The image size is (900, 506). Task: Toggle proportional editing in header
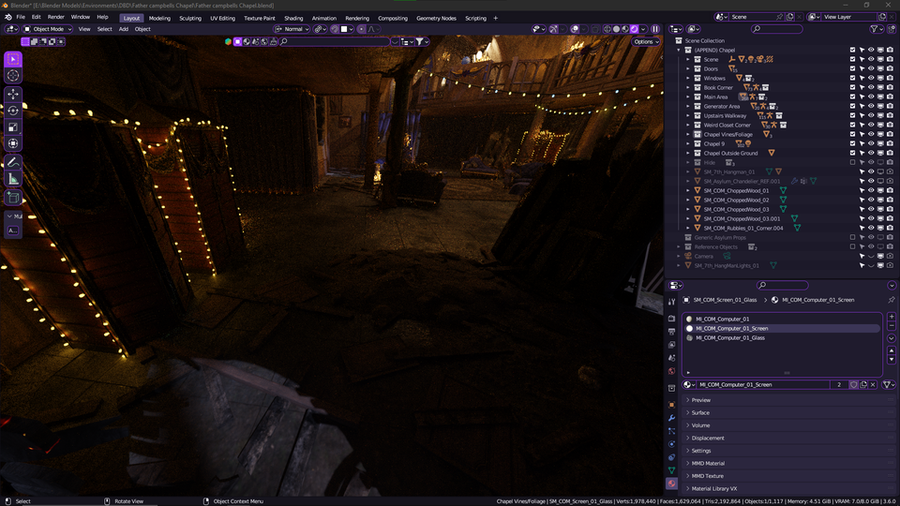click(x=361, y=29)
